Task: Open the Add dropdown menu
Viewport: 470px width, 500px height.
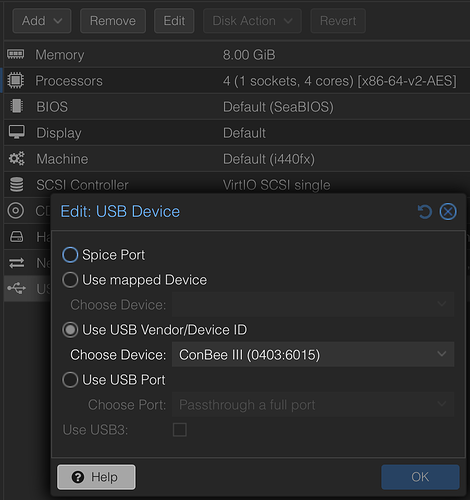Action: coord(42,21)
